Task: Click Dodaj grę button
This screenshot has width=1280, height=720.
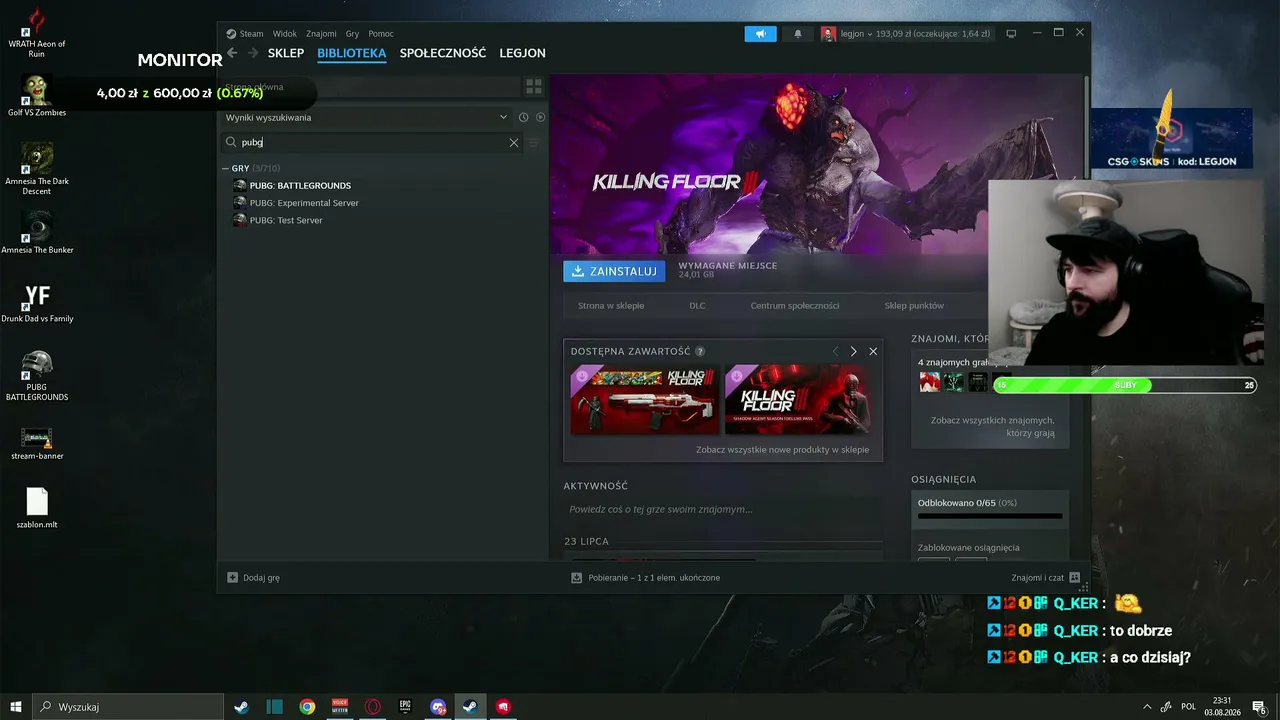Action: tap(253, 577)
